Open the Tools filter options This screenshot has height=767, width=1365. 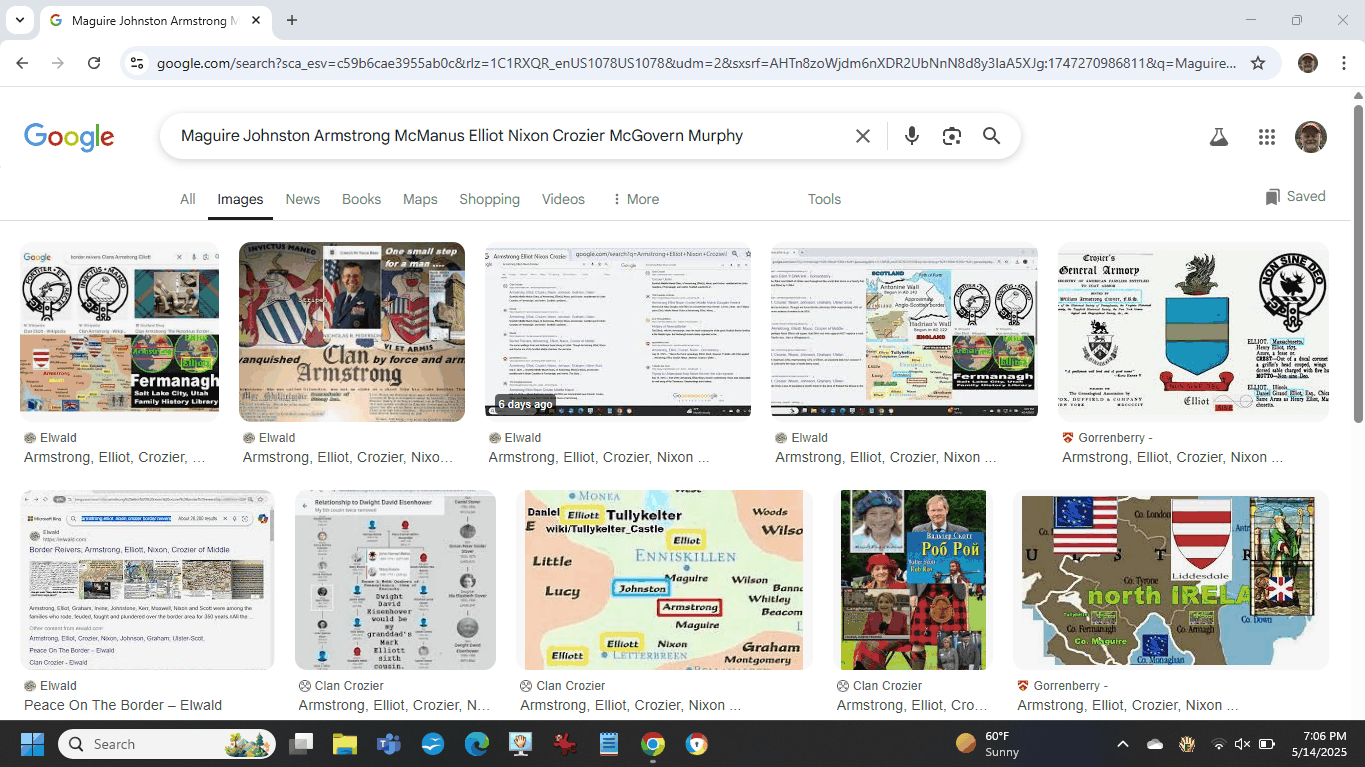coord(824,199)
